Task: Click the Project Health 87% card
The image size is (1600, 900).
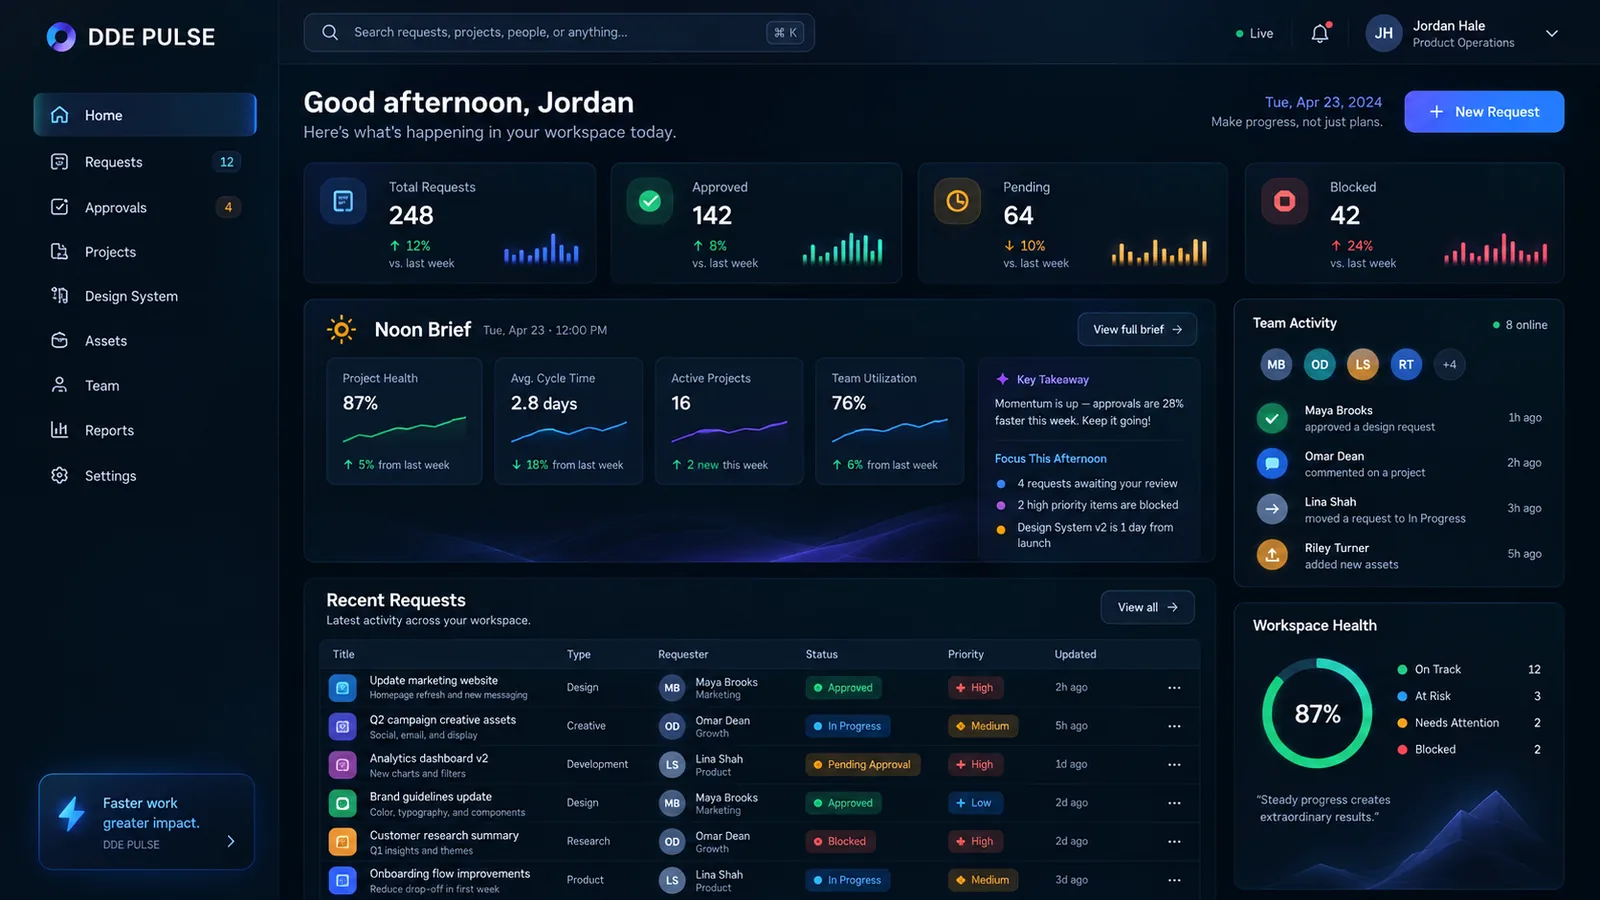Action: point(404,421)
